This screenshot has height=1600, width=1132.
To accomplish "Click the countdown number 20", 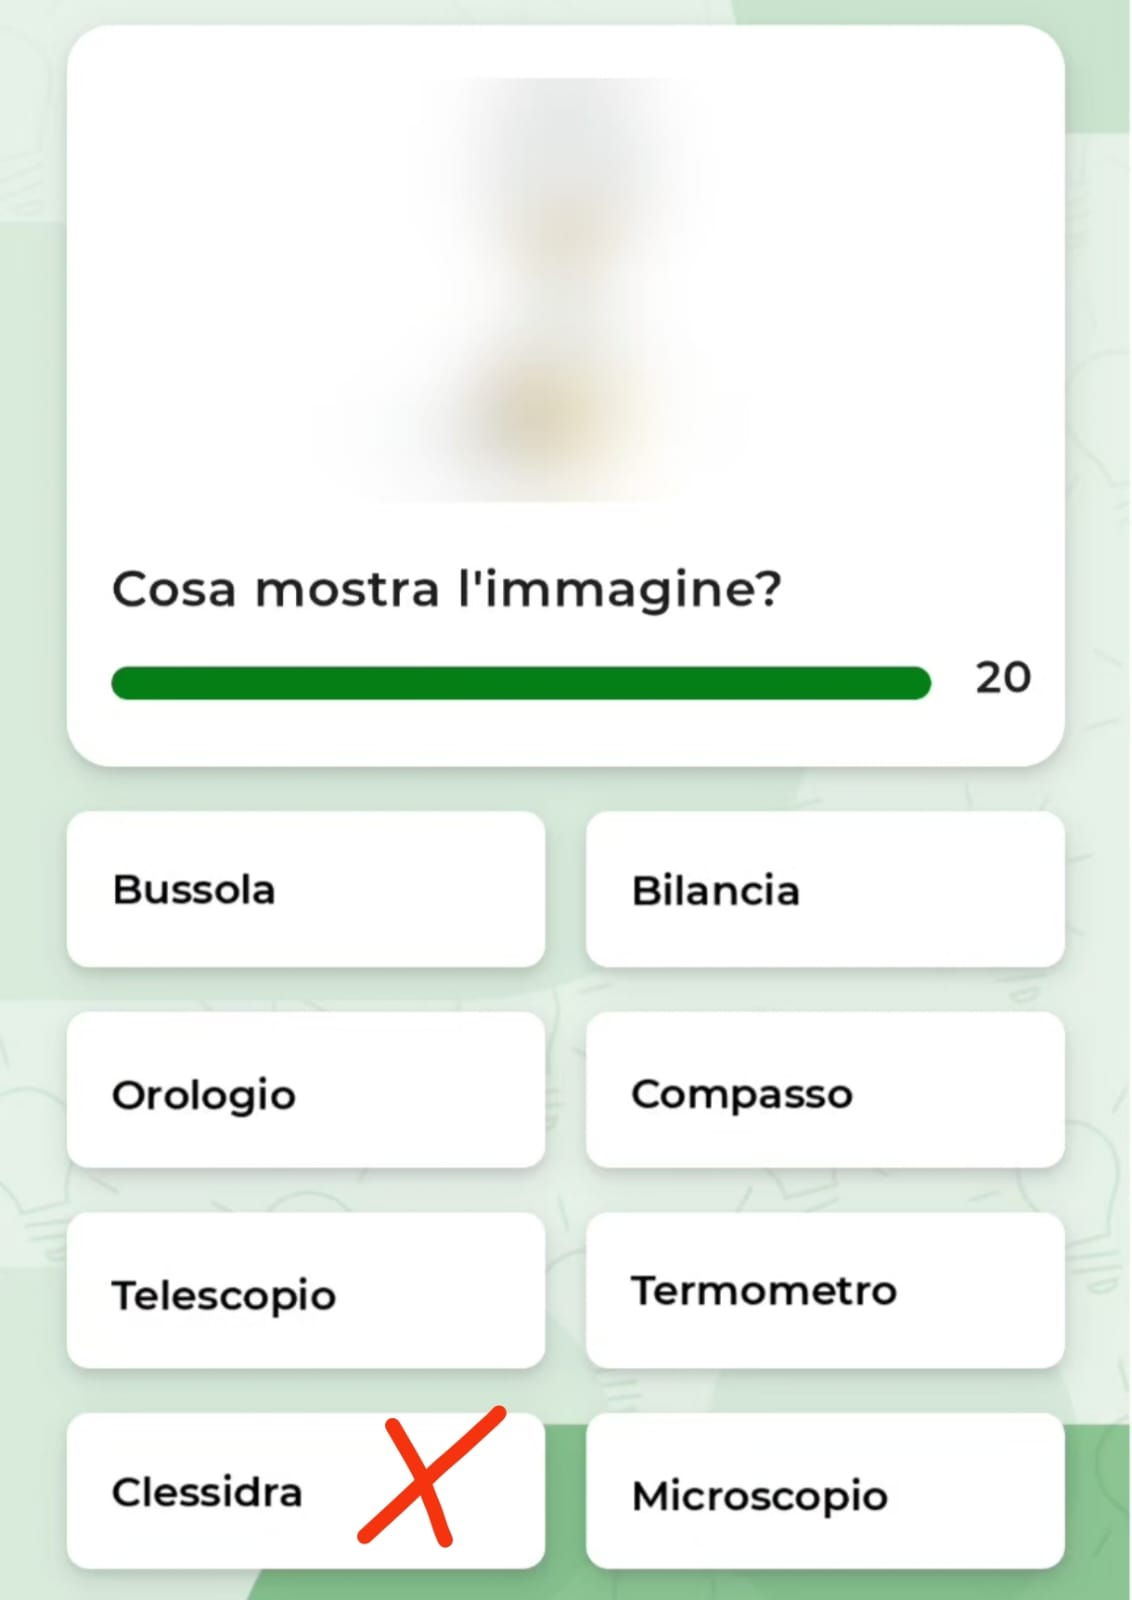I will coord(1003,678).
